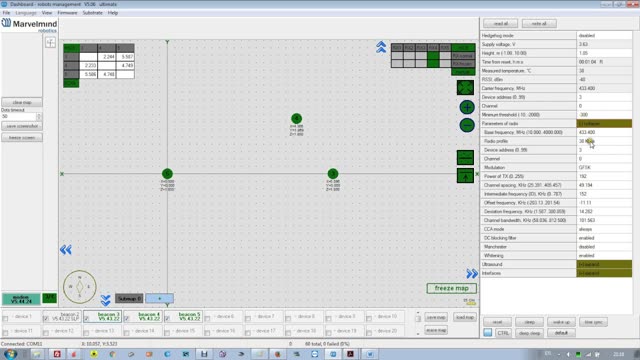This screenshot has width=640, height=360.
Task: Click the zoom out minus icon
Action: [x=467, y=125]
